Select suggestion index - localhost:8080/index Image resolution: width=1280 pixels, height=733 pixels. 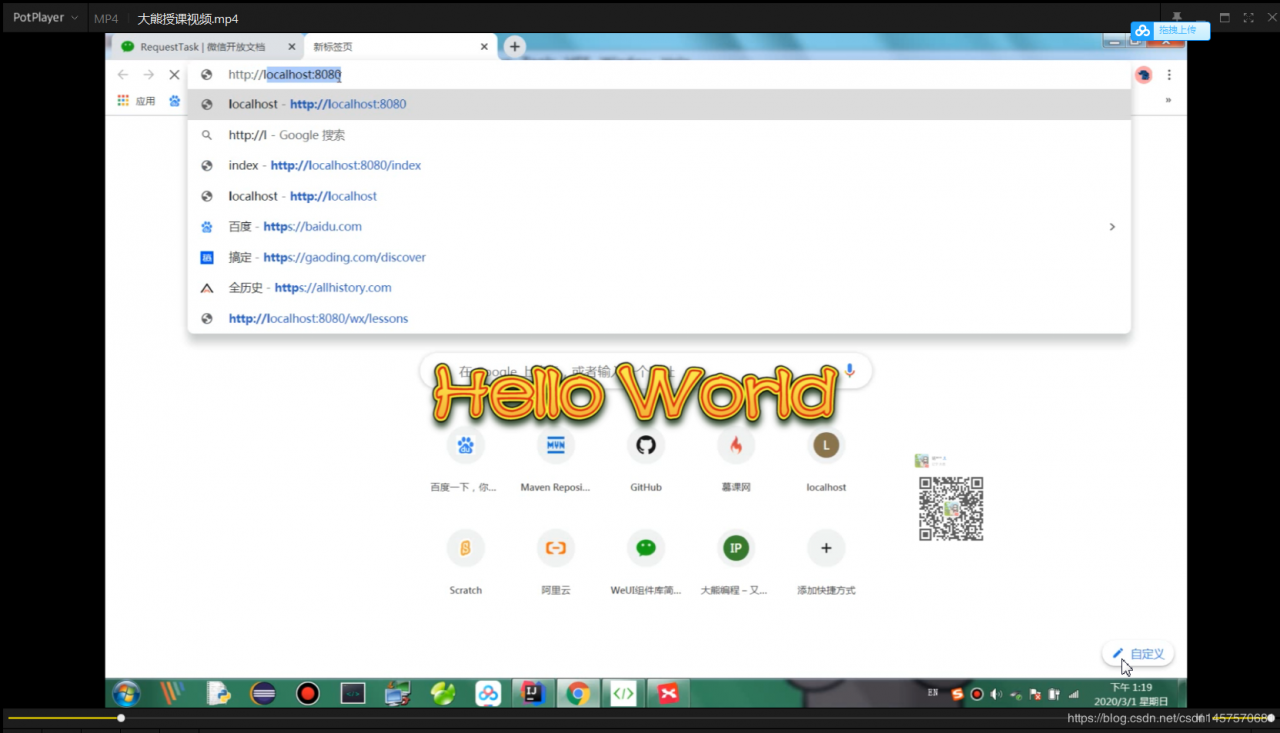point(659,165)
